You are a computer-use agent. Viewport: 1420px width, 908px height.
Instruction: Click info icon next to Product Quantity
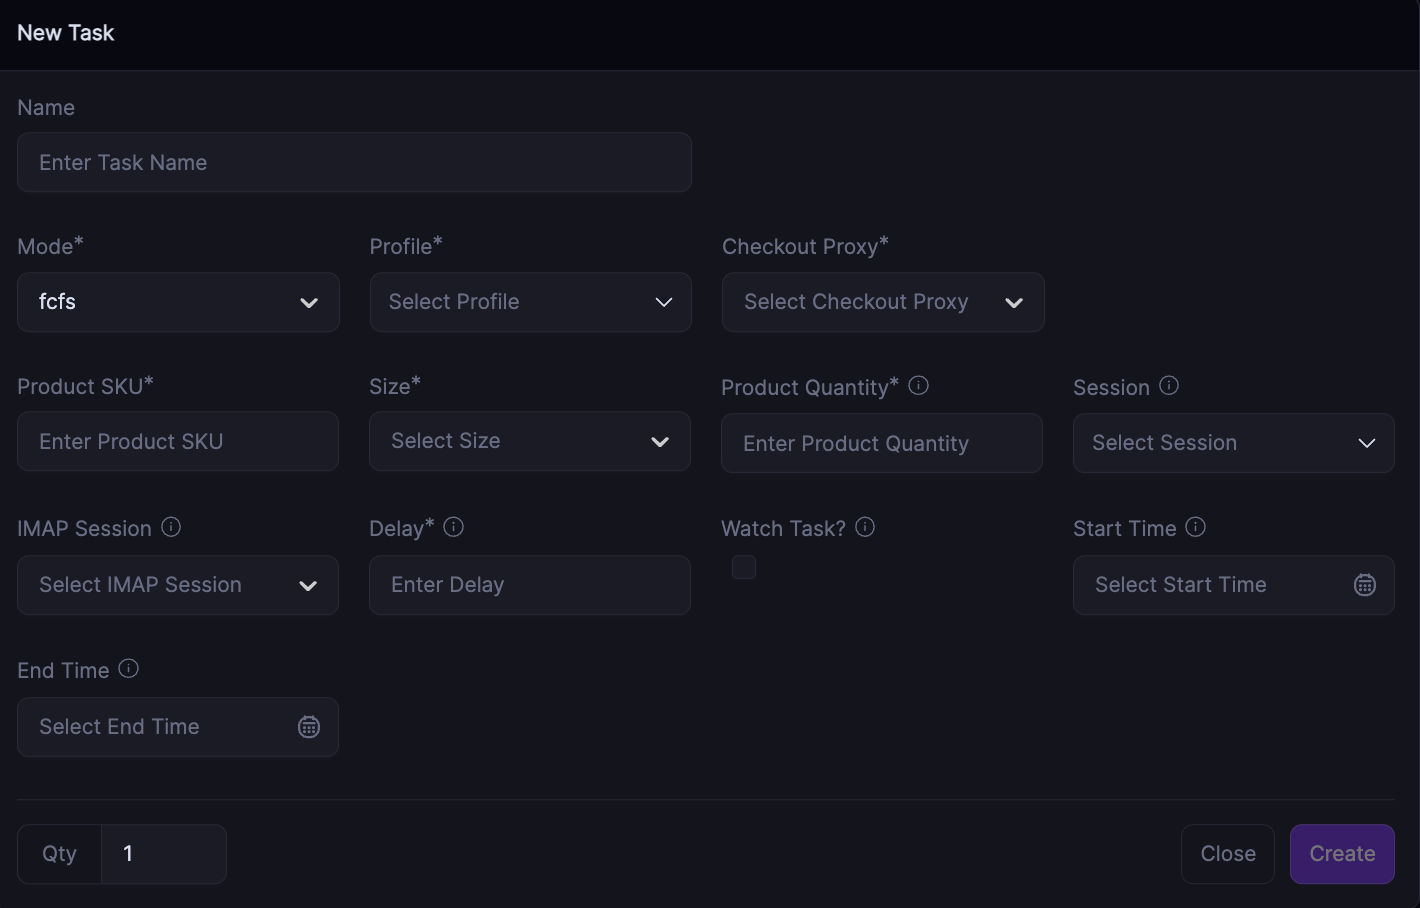(918, 386)
